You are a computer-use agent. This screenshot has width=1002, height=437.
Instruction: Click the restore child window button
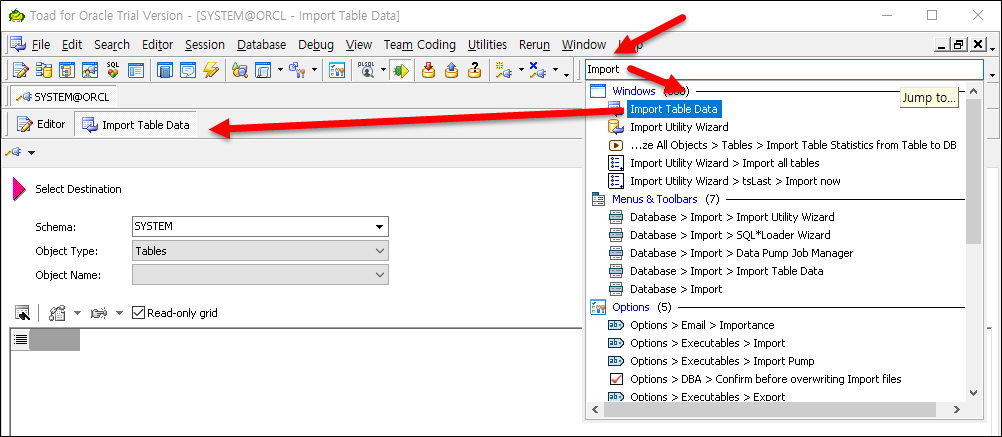point(959,45)
